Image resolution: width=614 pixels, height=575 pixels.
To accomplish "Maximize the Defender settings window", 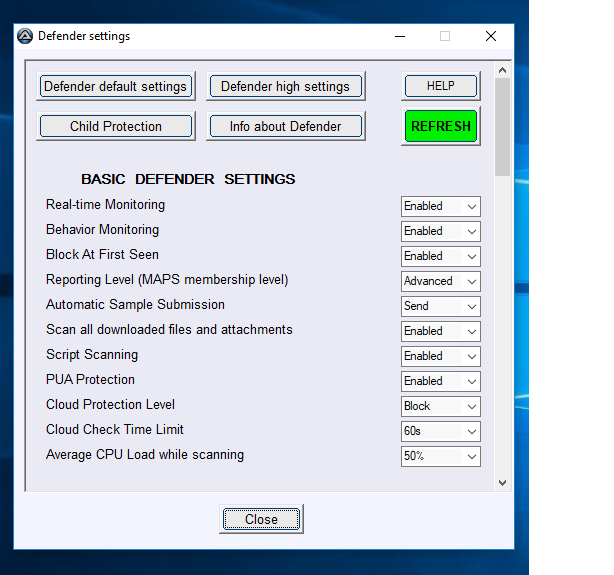I will click(x=445, y=36).
